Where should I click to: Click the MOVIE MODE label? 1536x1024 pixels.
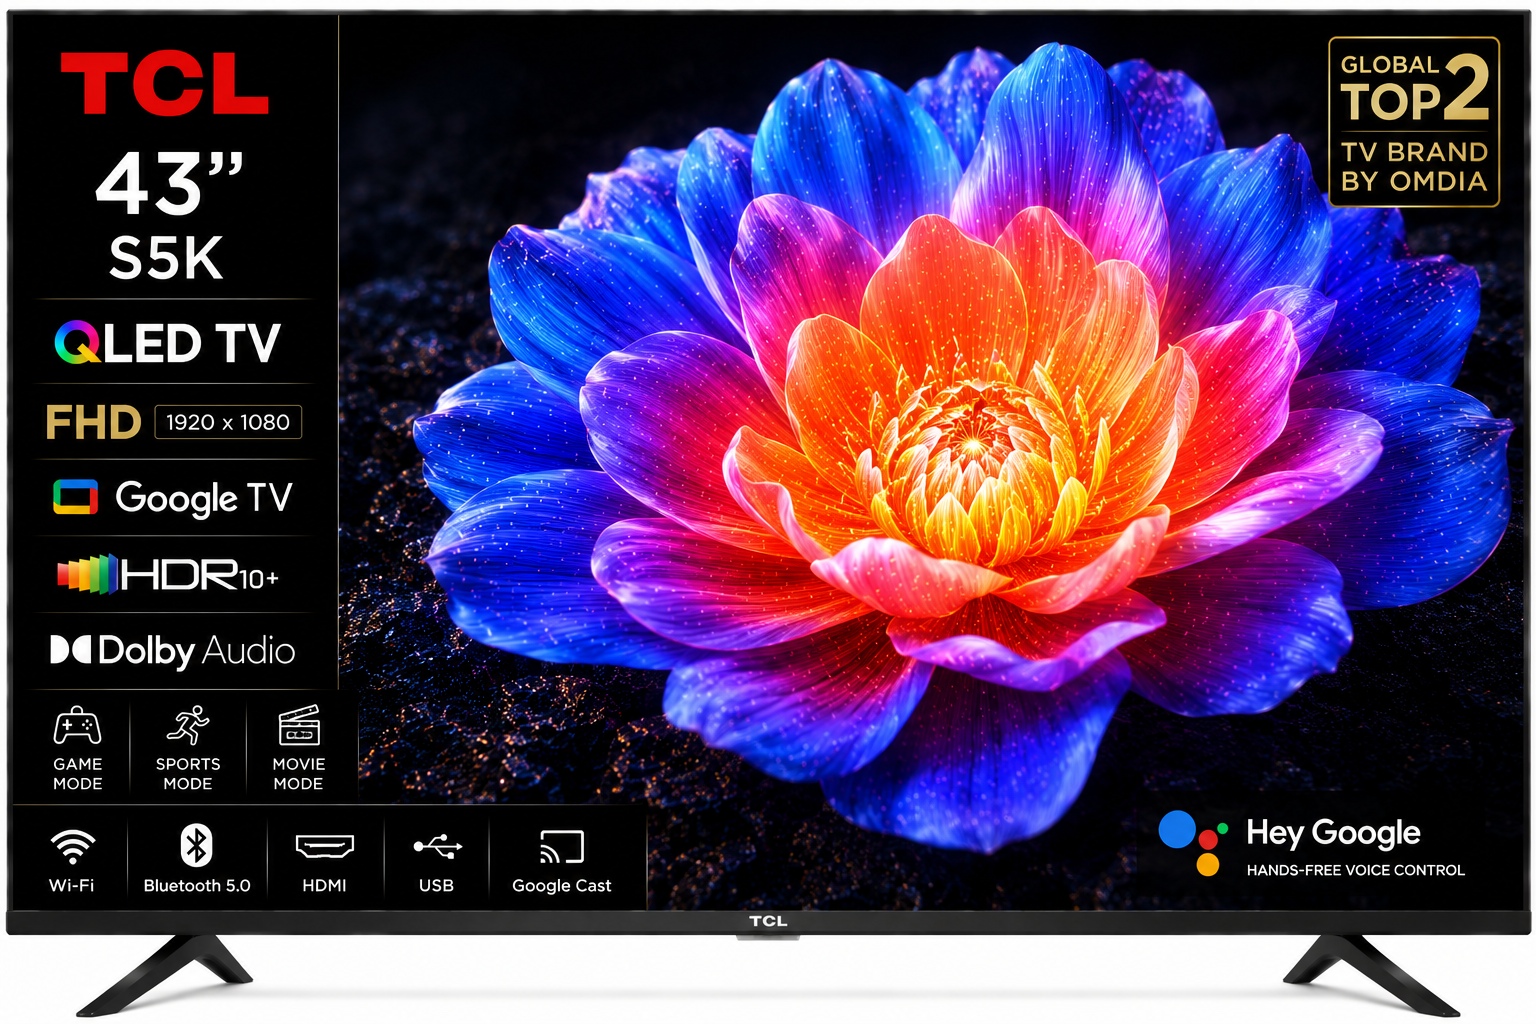pos(299,774)
